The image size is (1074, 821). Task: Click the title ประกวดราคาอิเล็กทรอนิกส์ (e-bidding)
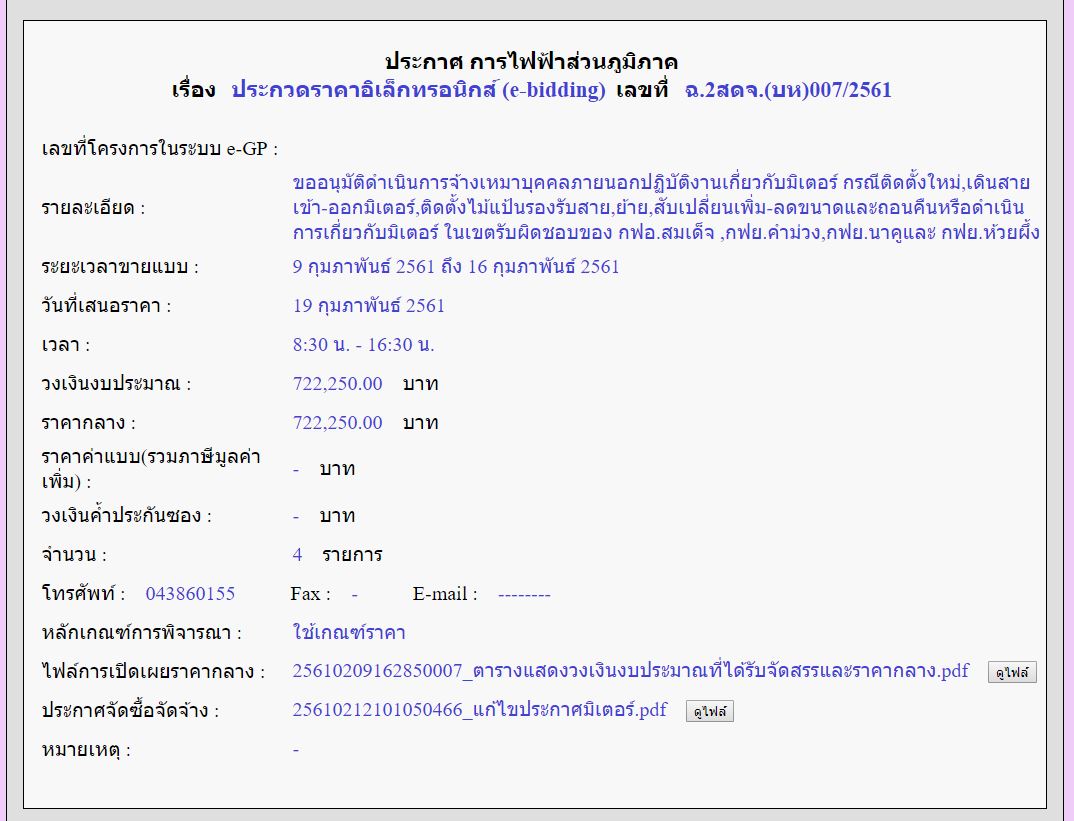(419, 90)
